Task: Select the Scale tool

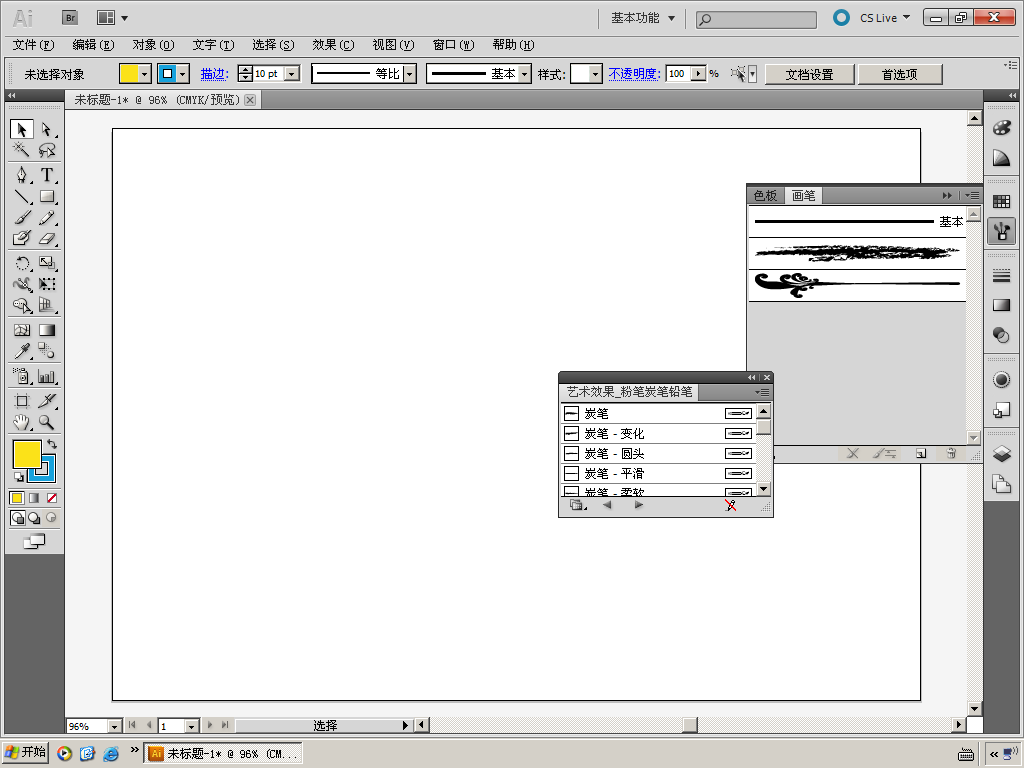Action: point(46,263)
